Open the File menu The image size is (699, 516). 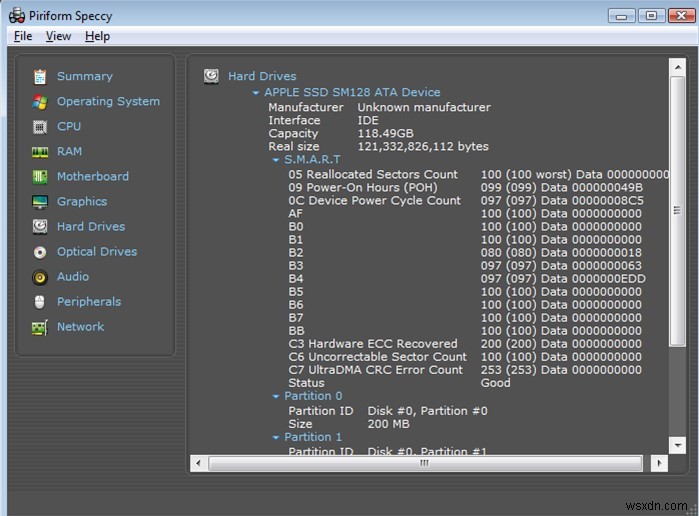coord(23,36)
